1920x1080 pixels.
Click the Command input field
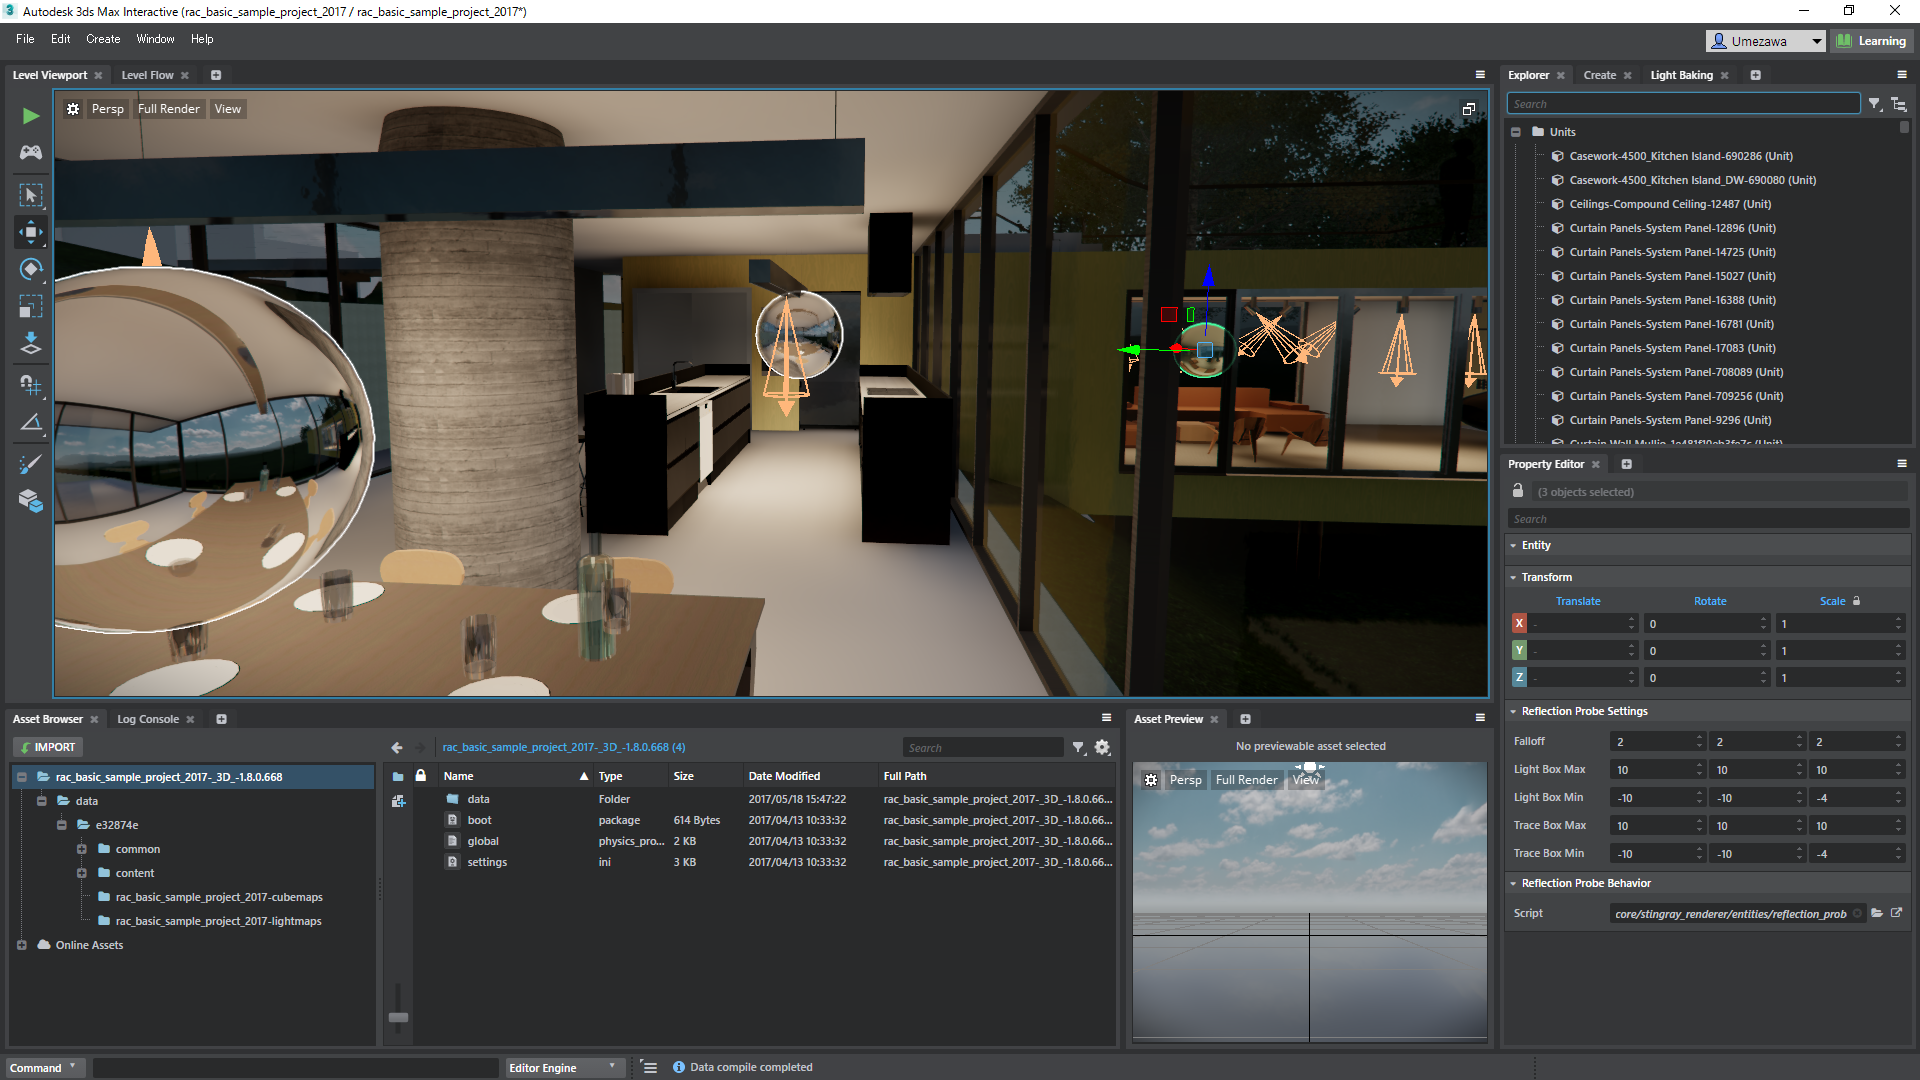point(296,1067)
